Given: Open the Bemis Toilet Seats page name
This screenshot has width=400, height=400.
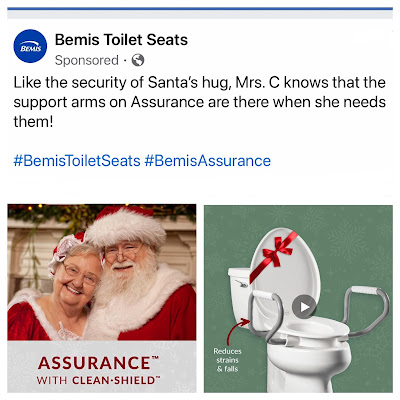Looking at the screenshot, I should point(121,40).
